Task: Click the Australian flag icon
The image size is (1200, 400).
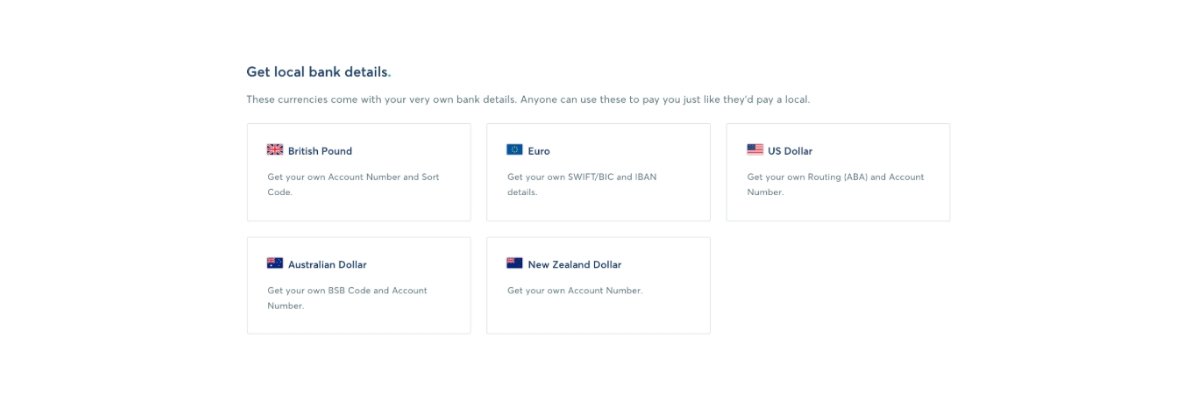Action: tap(275, 264)
